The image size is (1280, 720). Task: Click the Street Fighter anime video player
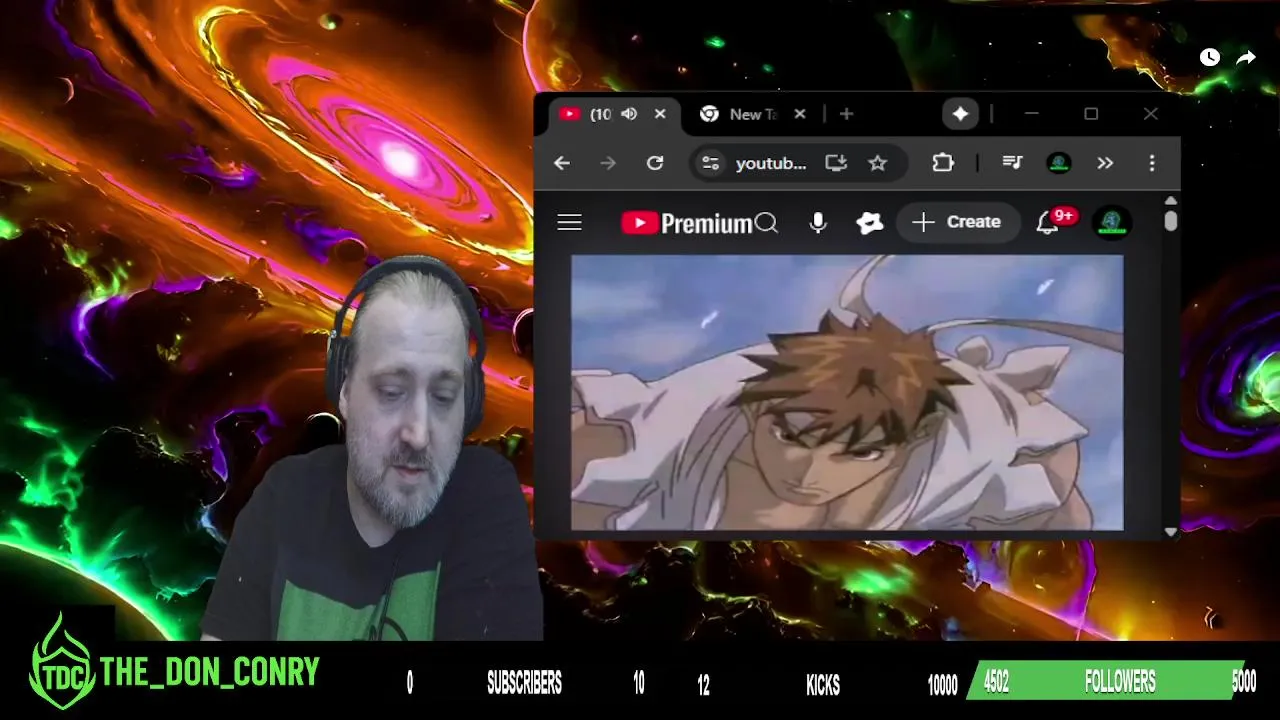click(x=847, y=392)
